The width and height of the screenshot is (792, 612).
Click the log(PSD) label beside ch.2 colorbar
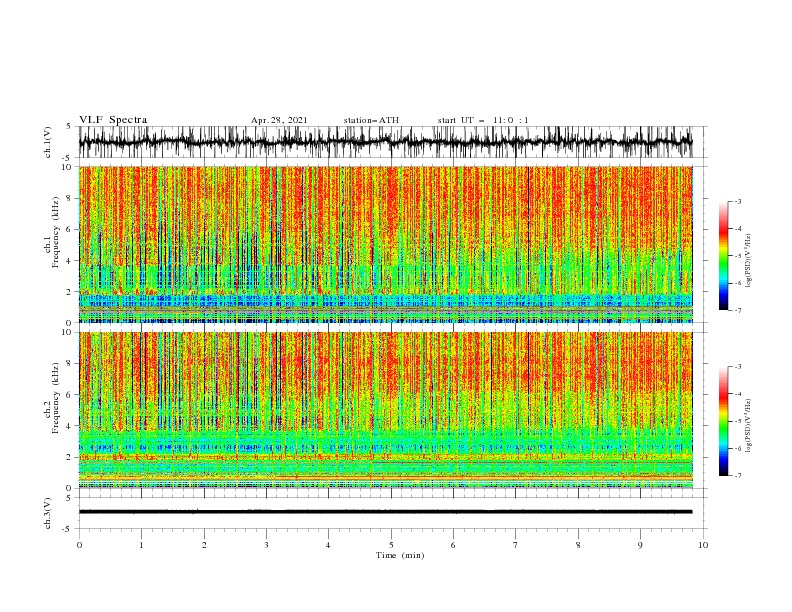(748, 426)
